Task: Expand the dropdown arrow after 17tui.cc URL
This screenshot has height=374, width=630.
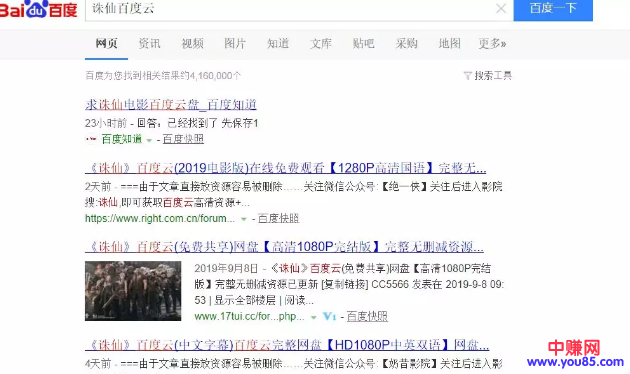Action: [313, 317]
